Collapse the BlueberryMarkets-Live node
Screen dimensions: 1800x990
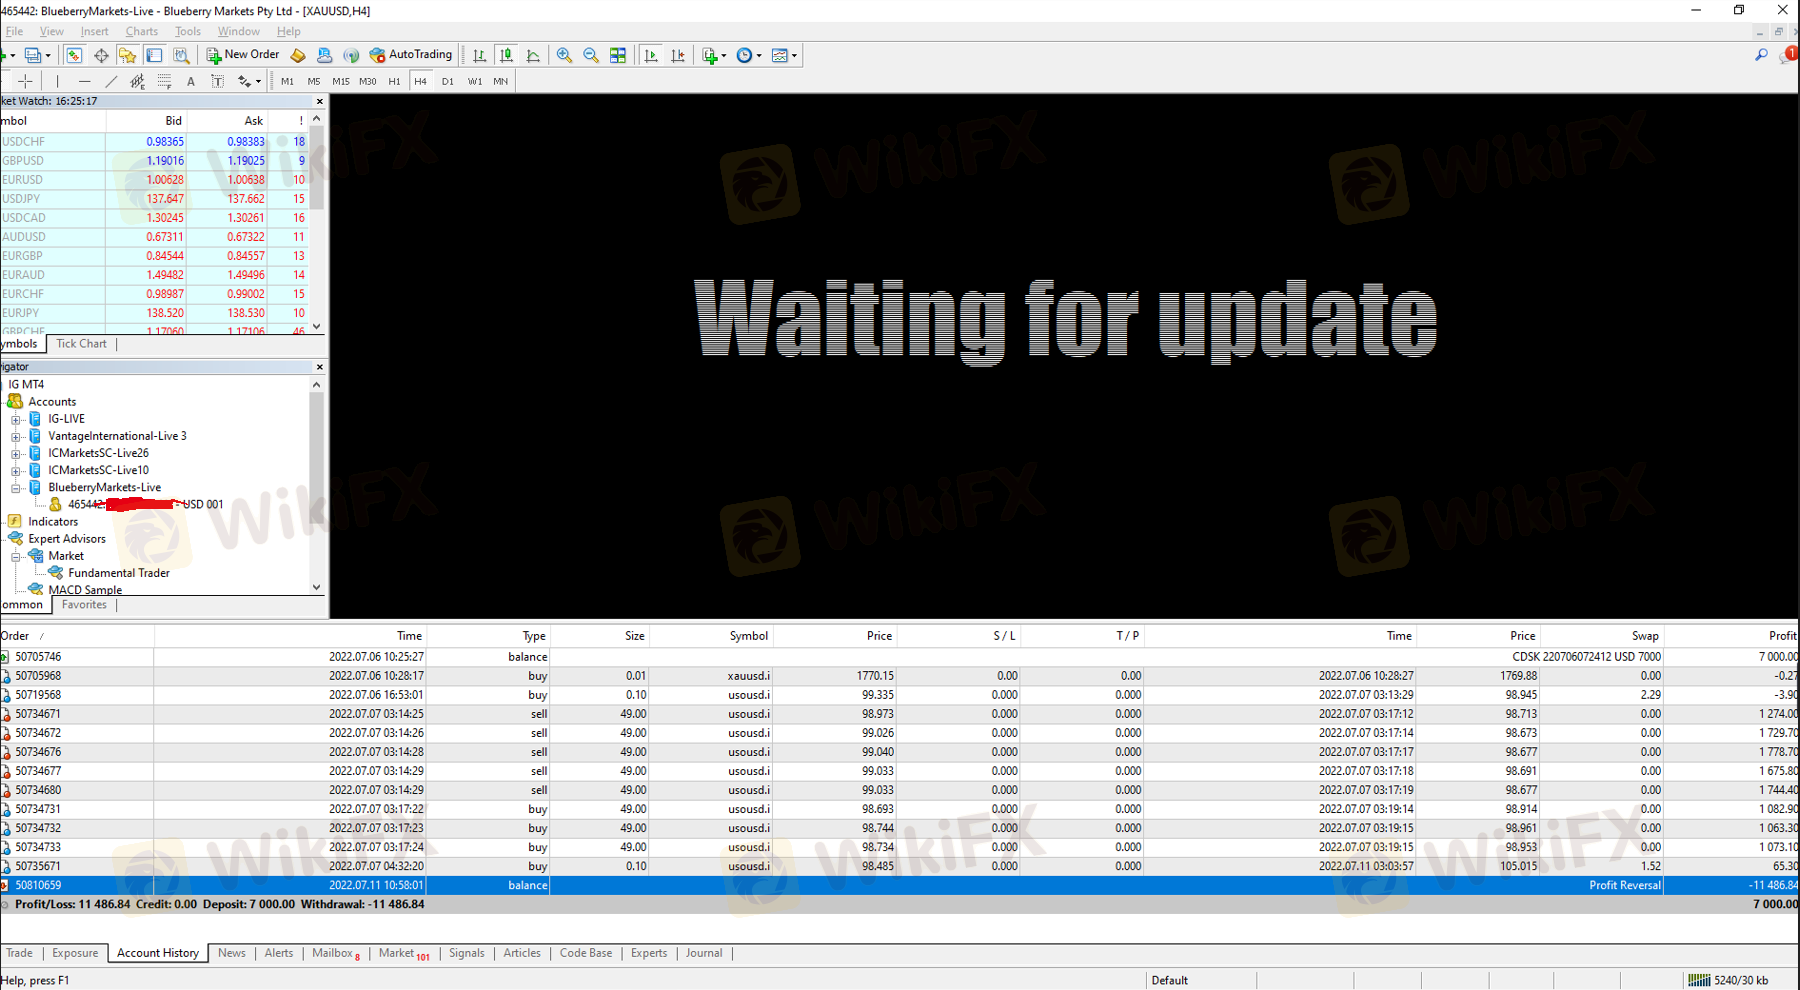pos(16,488)
